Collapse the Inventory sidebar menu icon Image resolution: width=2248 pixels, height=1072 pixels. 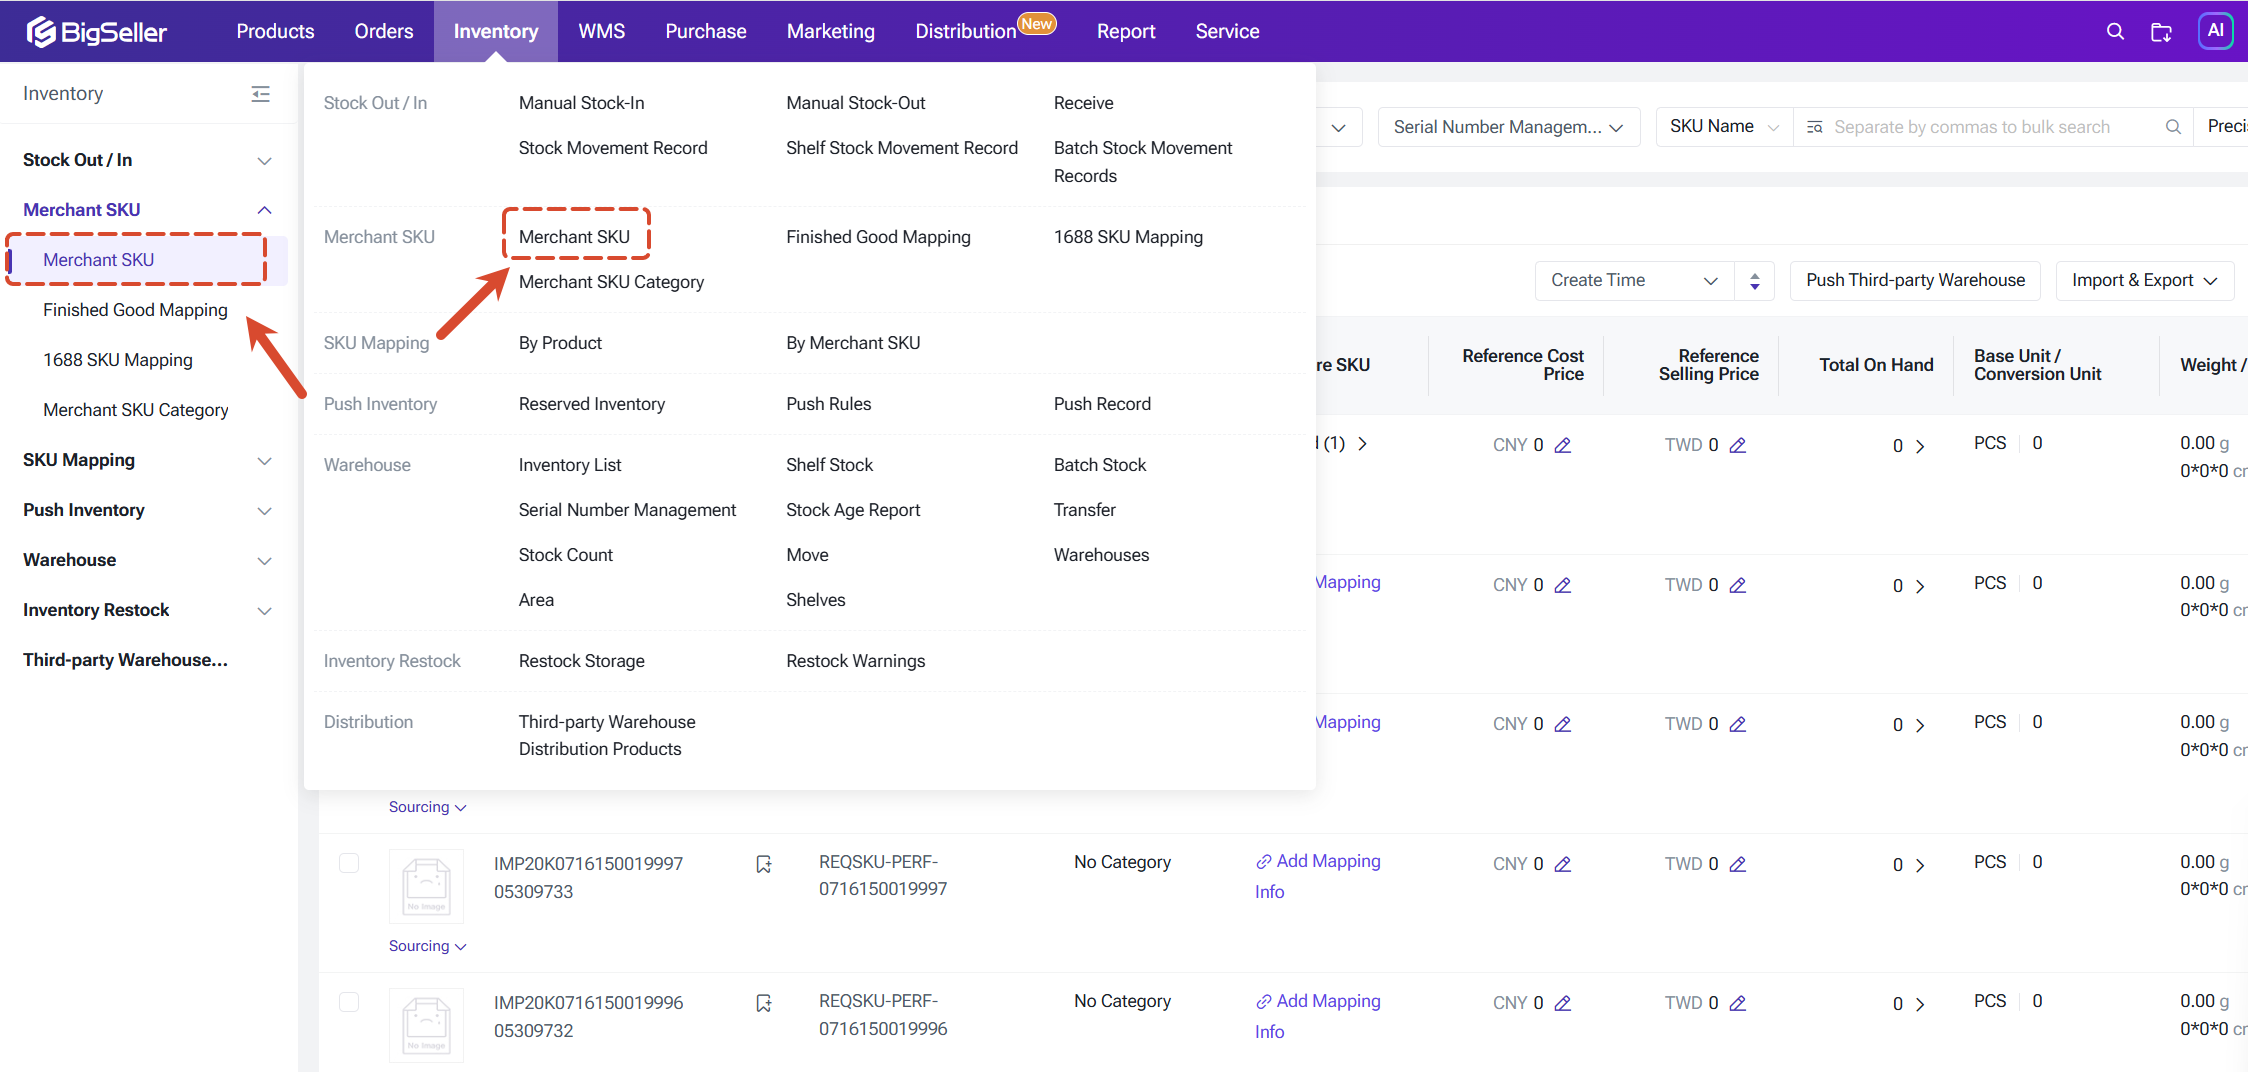click(260, 94)
